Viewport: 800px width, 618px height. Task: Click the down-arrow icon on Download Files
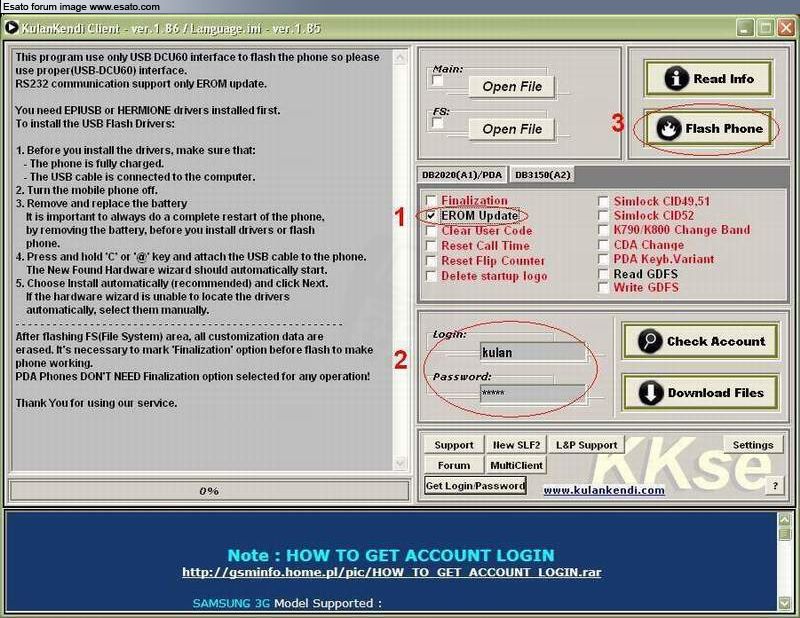pyautogui.click(x=651, y=392)
